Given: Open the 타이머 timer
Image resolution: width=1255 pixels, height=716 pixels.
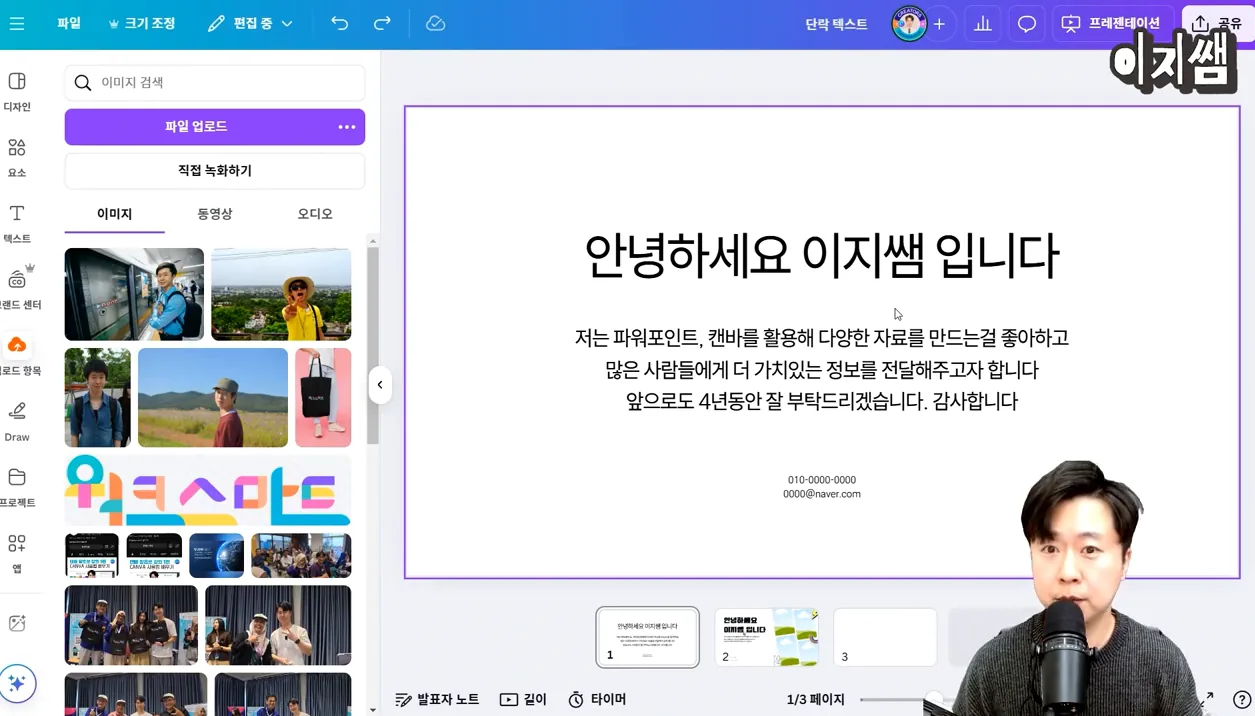Looking at the screenshot, I should 597,700.
